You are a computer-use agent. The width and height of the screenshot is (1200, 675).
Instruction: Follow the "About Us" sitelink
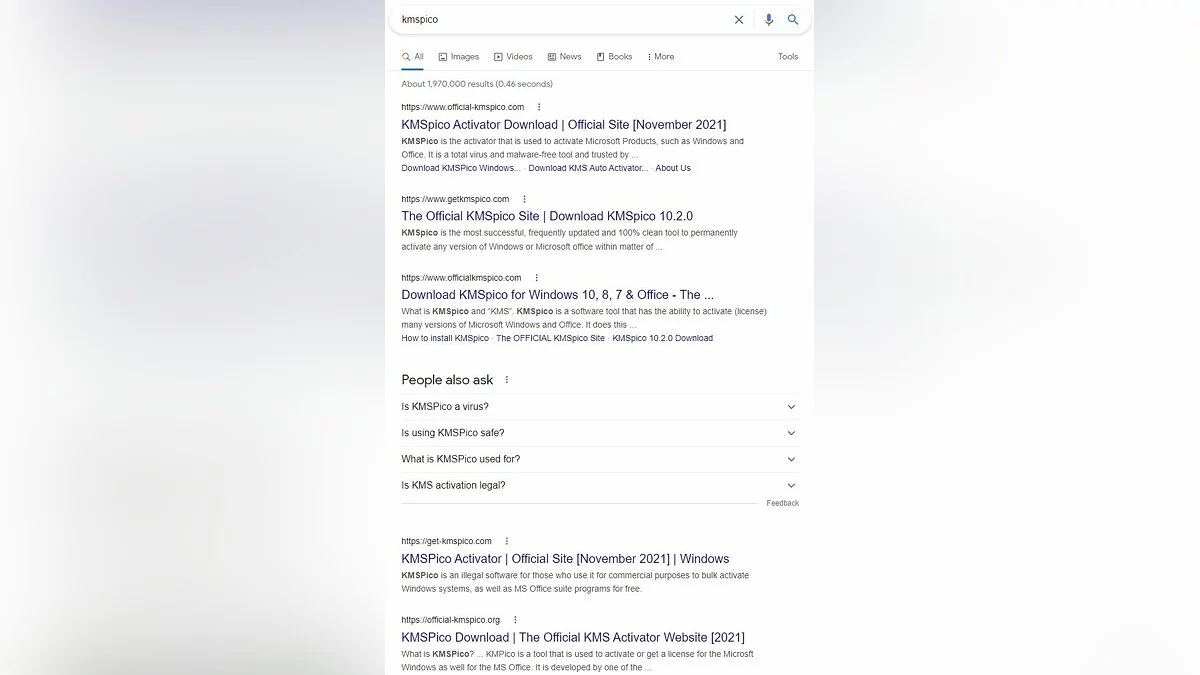[x=673, y=168]
